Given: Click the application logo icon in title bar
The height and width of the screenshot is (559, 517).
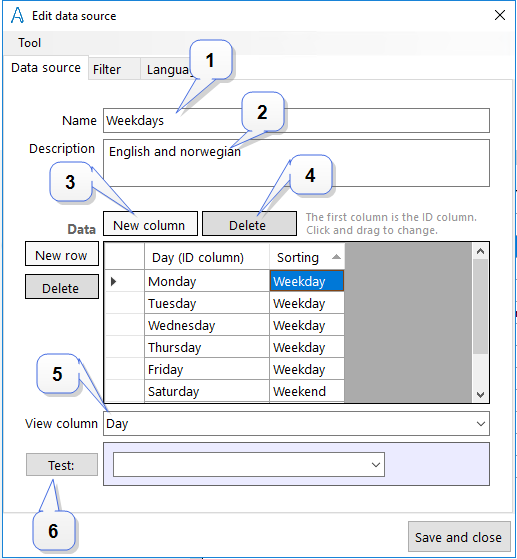Looking at the screenshot, I should pyautogui.click(x=17, y=15).
